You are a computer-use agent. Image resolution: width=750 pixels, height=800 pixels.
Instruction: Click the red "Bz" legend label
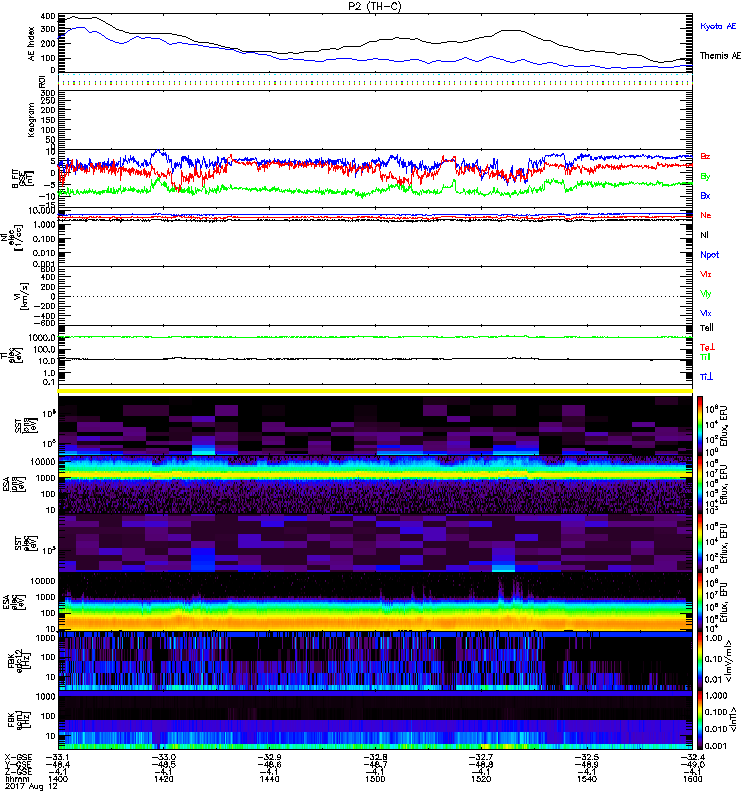[x=705, y=156]
